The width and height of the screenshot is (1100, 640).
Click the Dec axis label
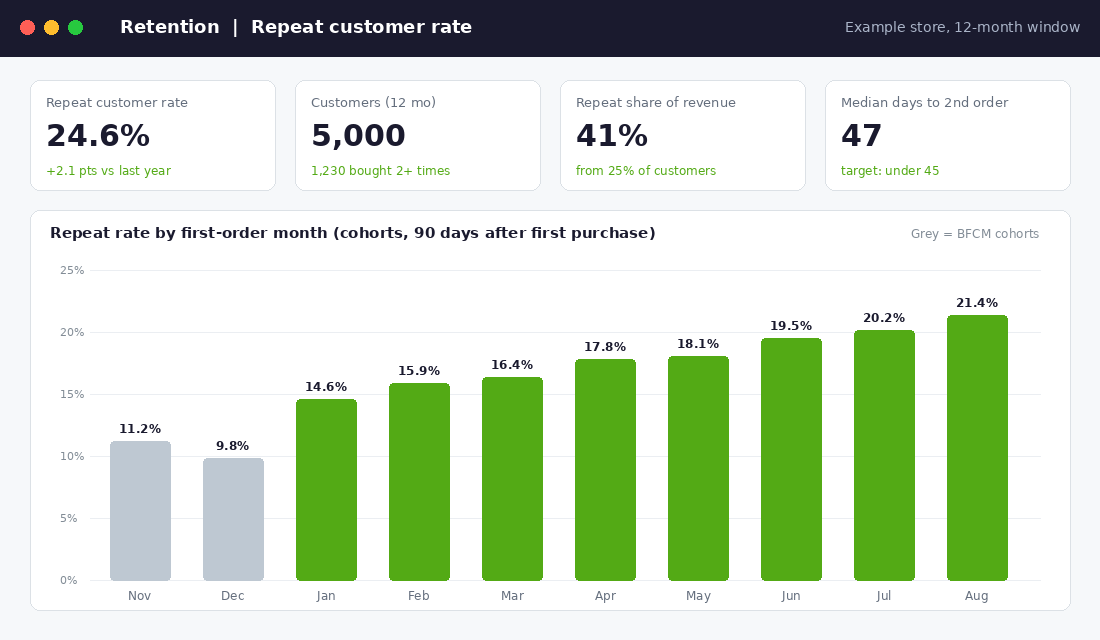233,596
